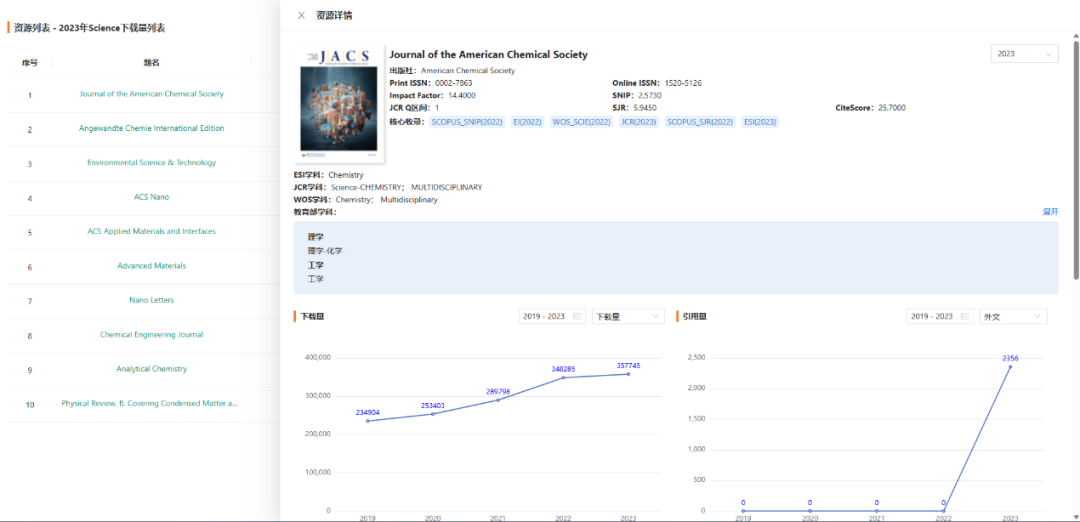Click the 2023 data point 357745
This screenshot has height=522, width=1080.
[x=629, y=373]
